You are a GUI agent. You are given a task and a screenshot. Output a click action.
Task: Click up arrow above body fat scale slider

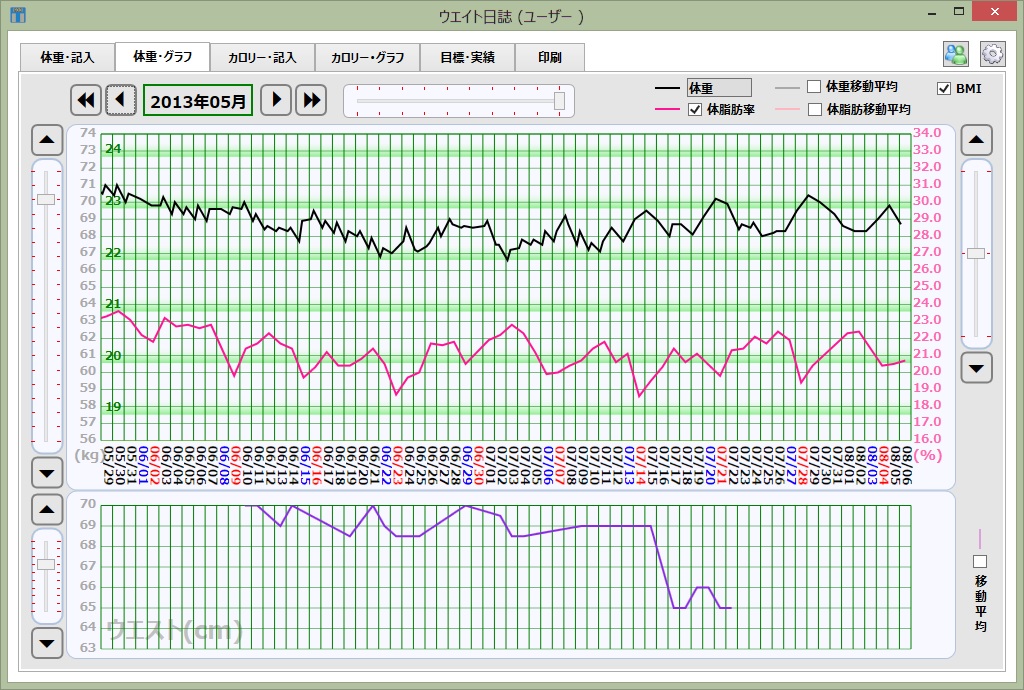[976, 140]
